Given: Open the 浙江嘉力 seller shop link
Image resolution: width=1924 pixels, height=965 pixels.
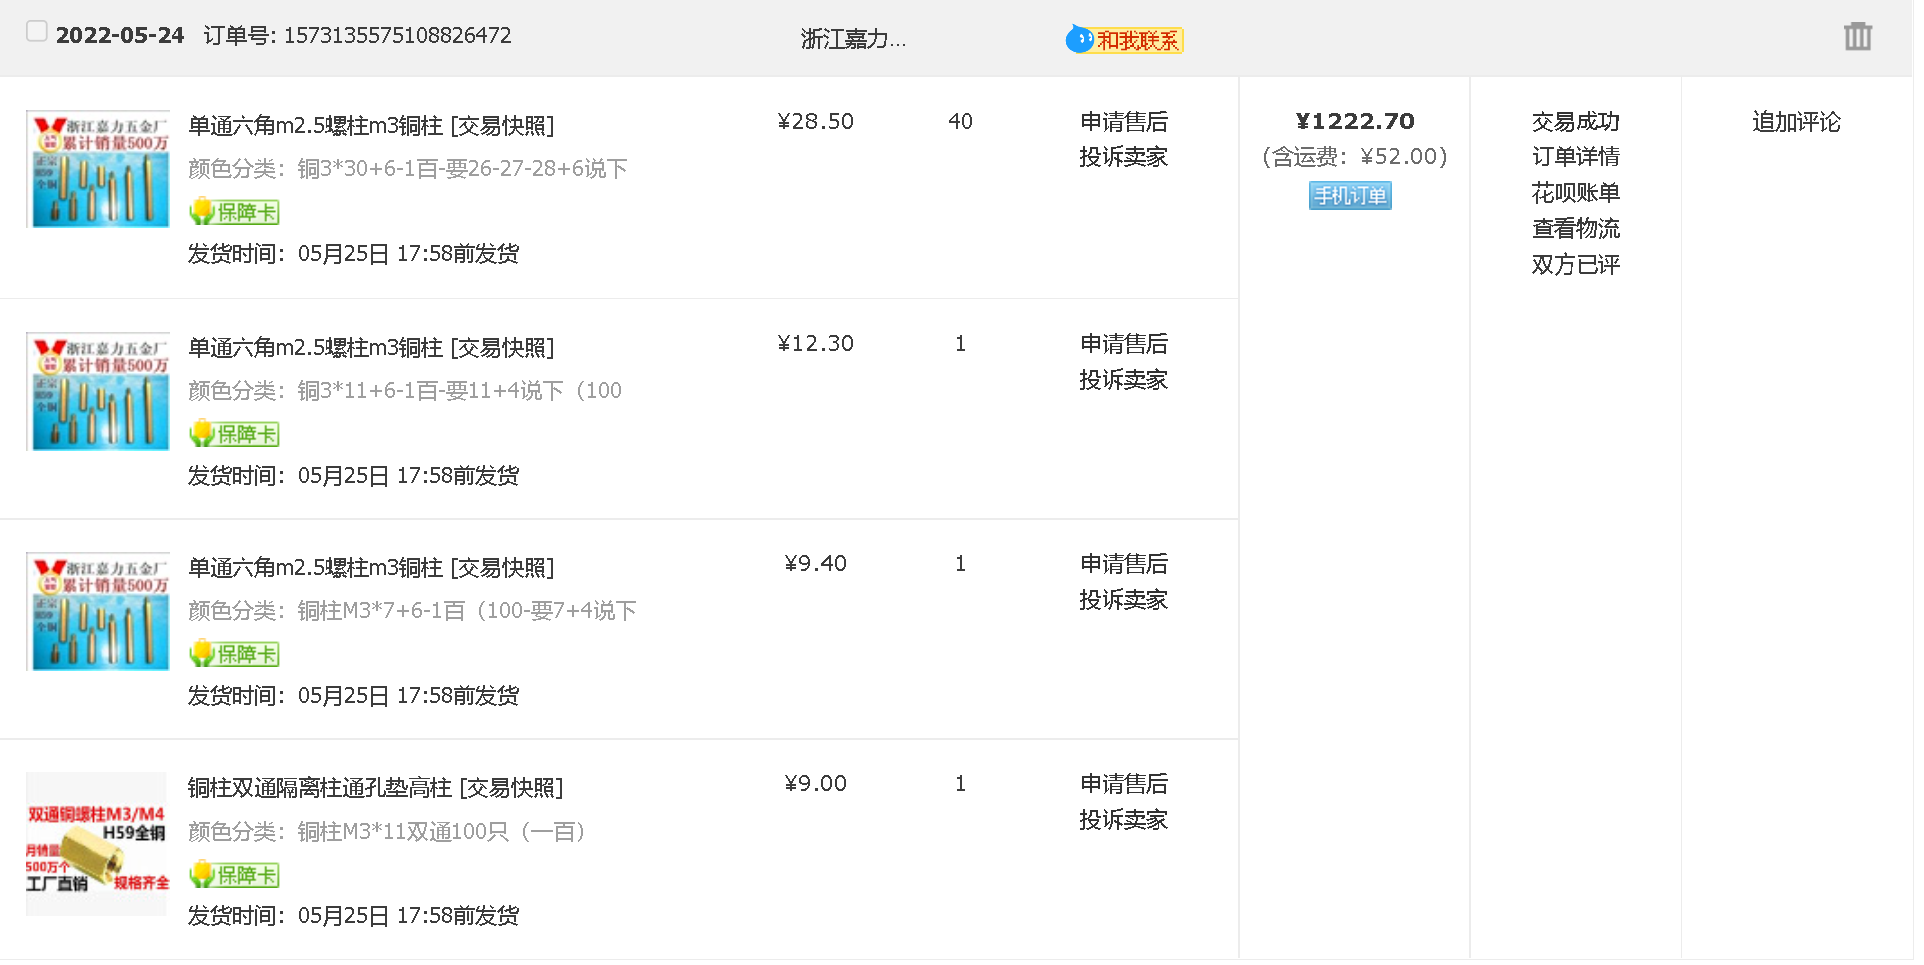Looking at the screenshot, I should [853, 39].
